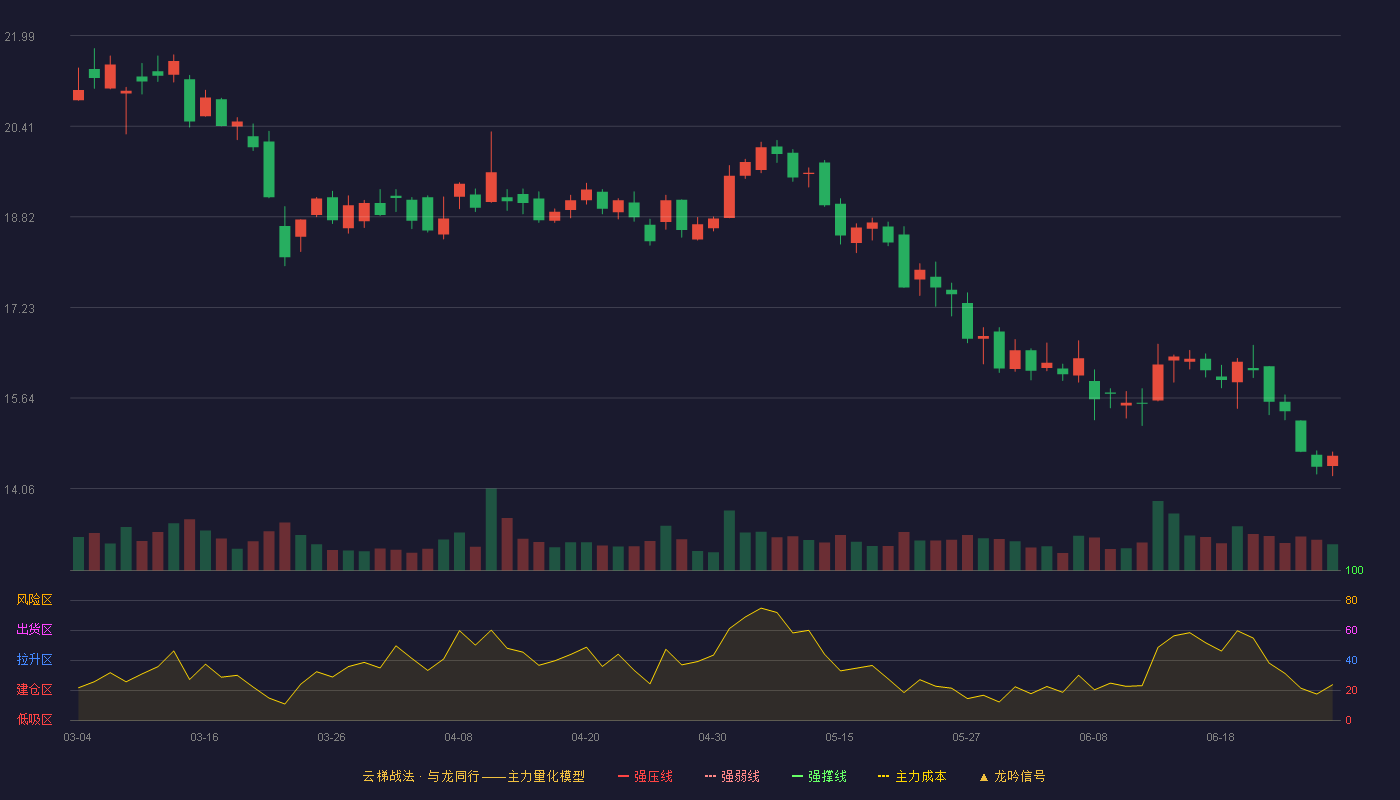This screenshot has height=800, width=1400.
Task: Click the first candlestick at 03-04
Action: point(78,94)
